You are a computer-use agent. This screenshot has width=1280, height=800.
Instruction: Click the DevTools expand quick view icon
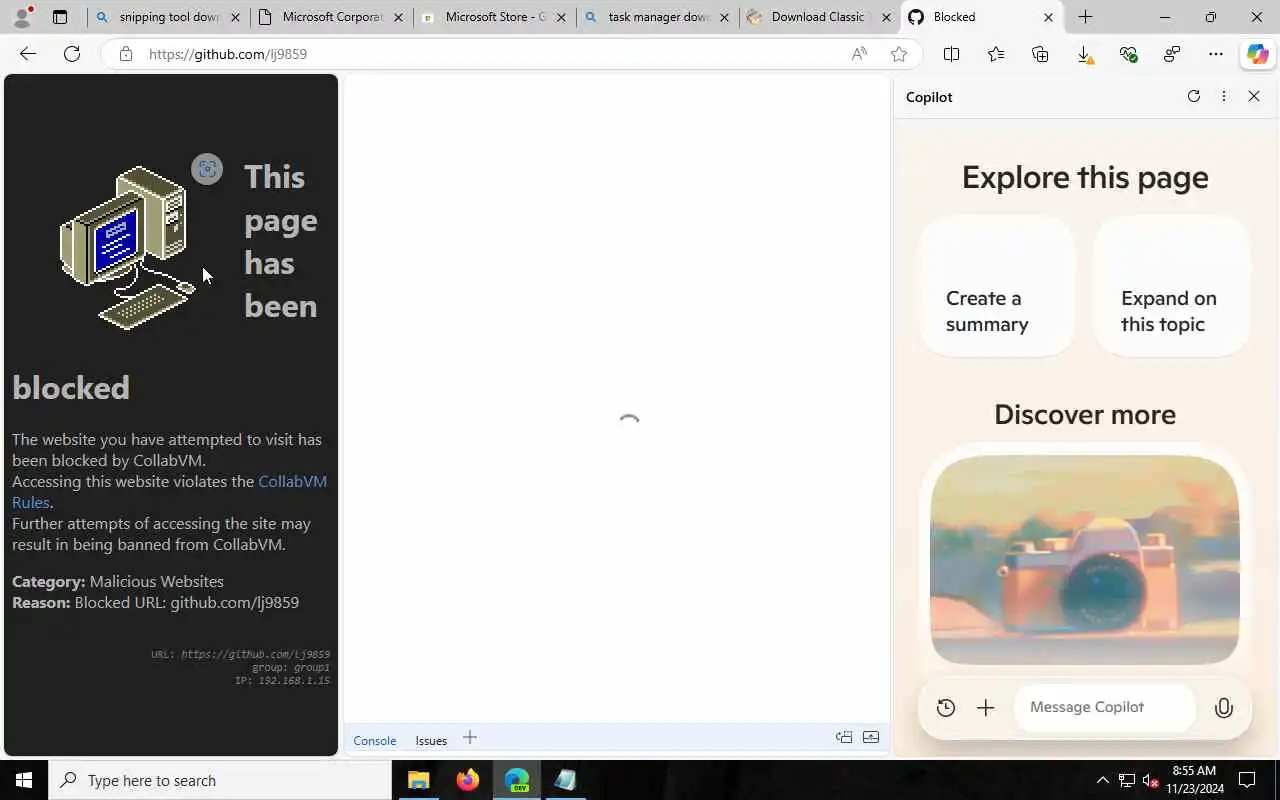click(x=871, y=737)
